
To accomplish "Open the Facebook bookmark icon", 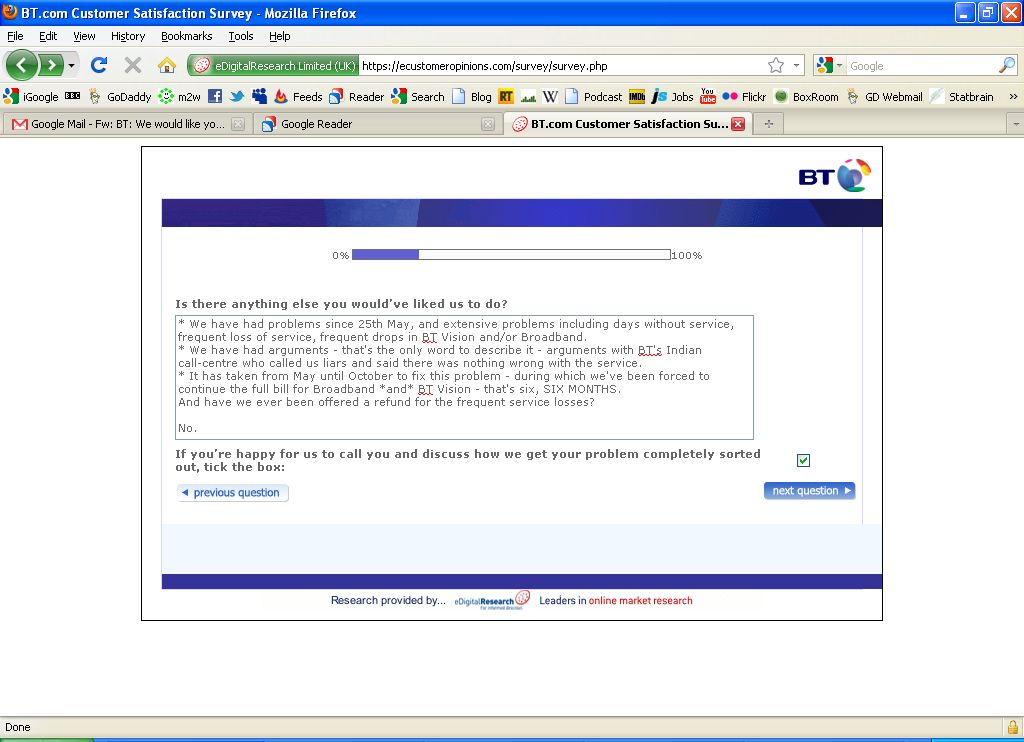I will (x=215, y=97).
